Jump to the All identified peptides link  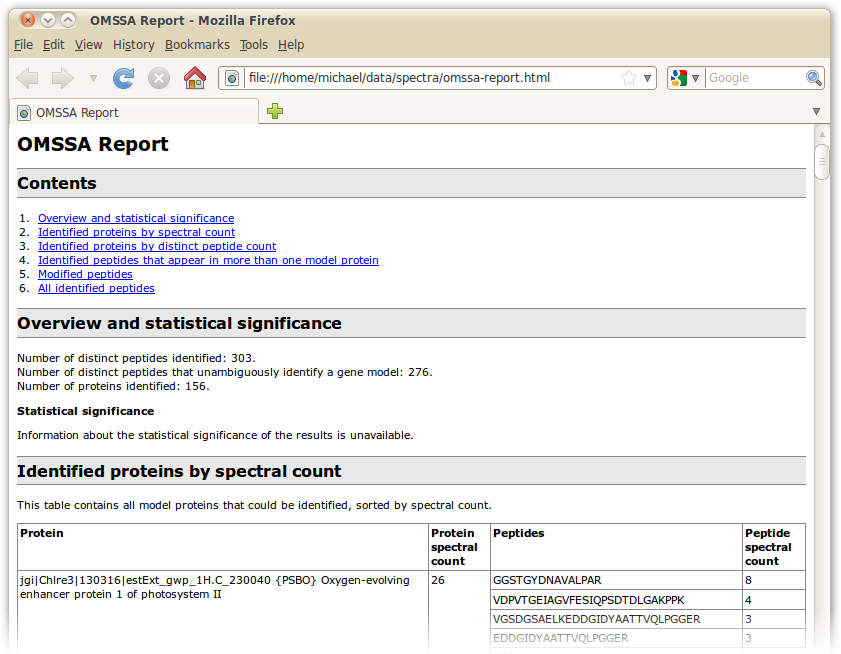96,288
